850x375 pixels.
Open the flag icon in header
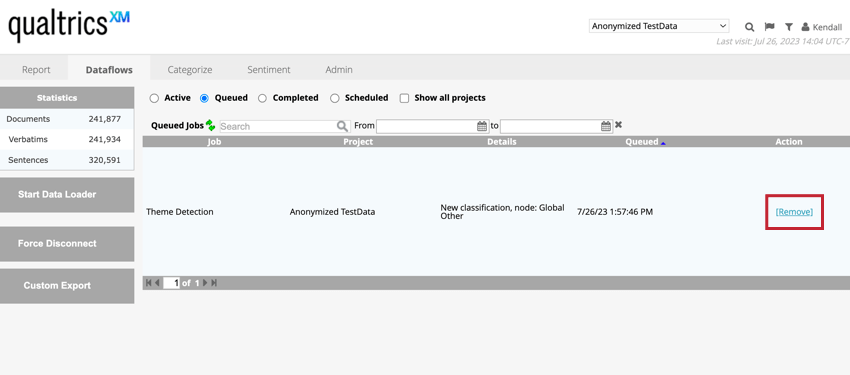coord(769,27)
